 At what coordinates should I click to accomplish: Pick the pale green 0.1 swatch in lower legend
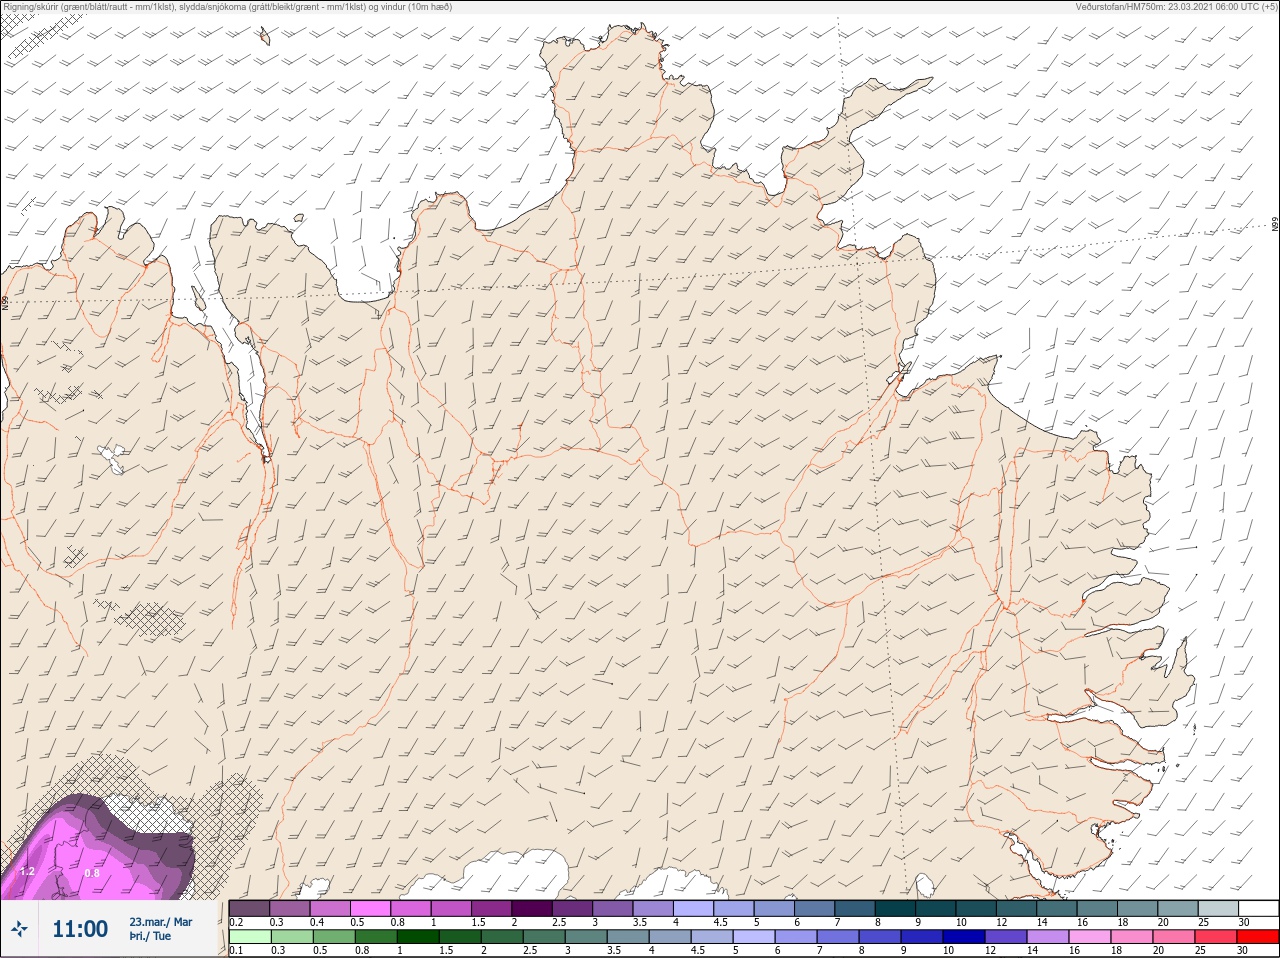click(249, 936)
